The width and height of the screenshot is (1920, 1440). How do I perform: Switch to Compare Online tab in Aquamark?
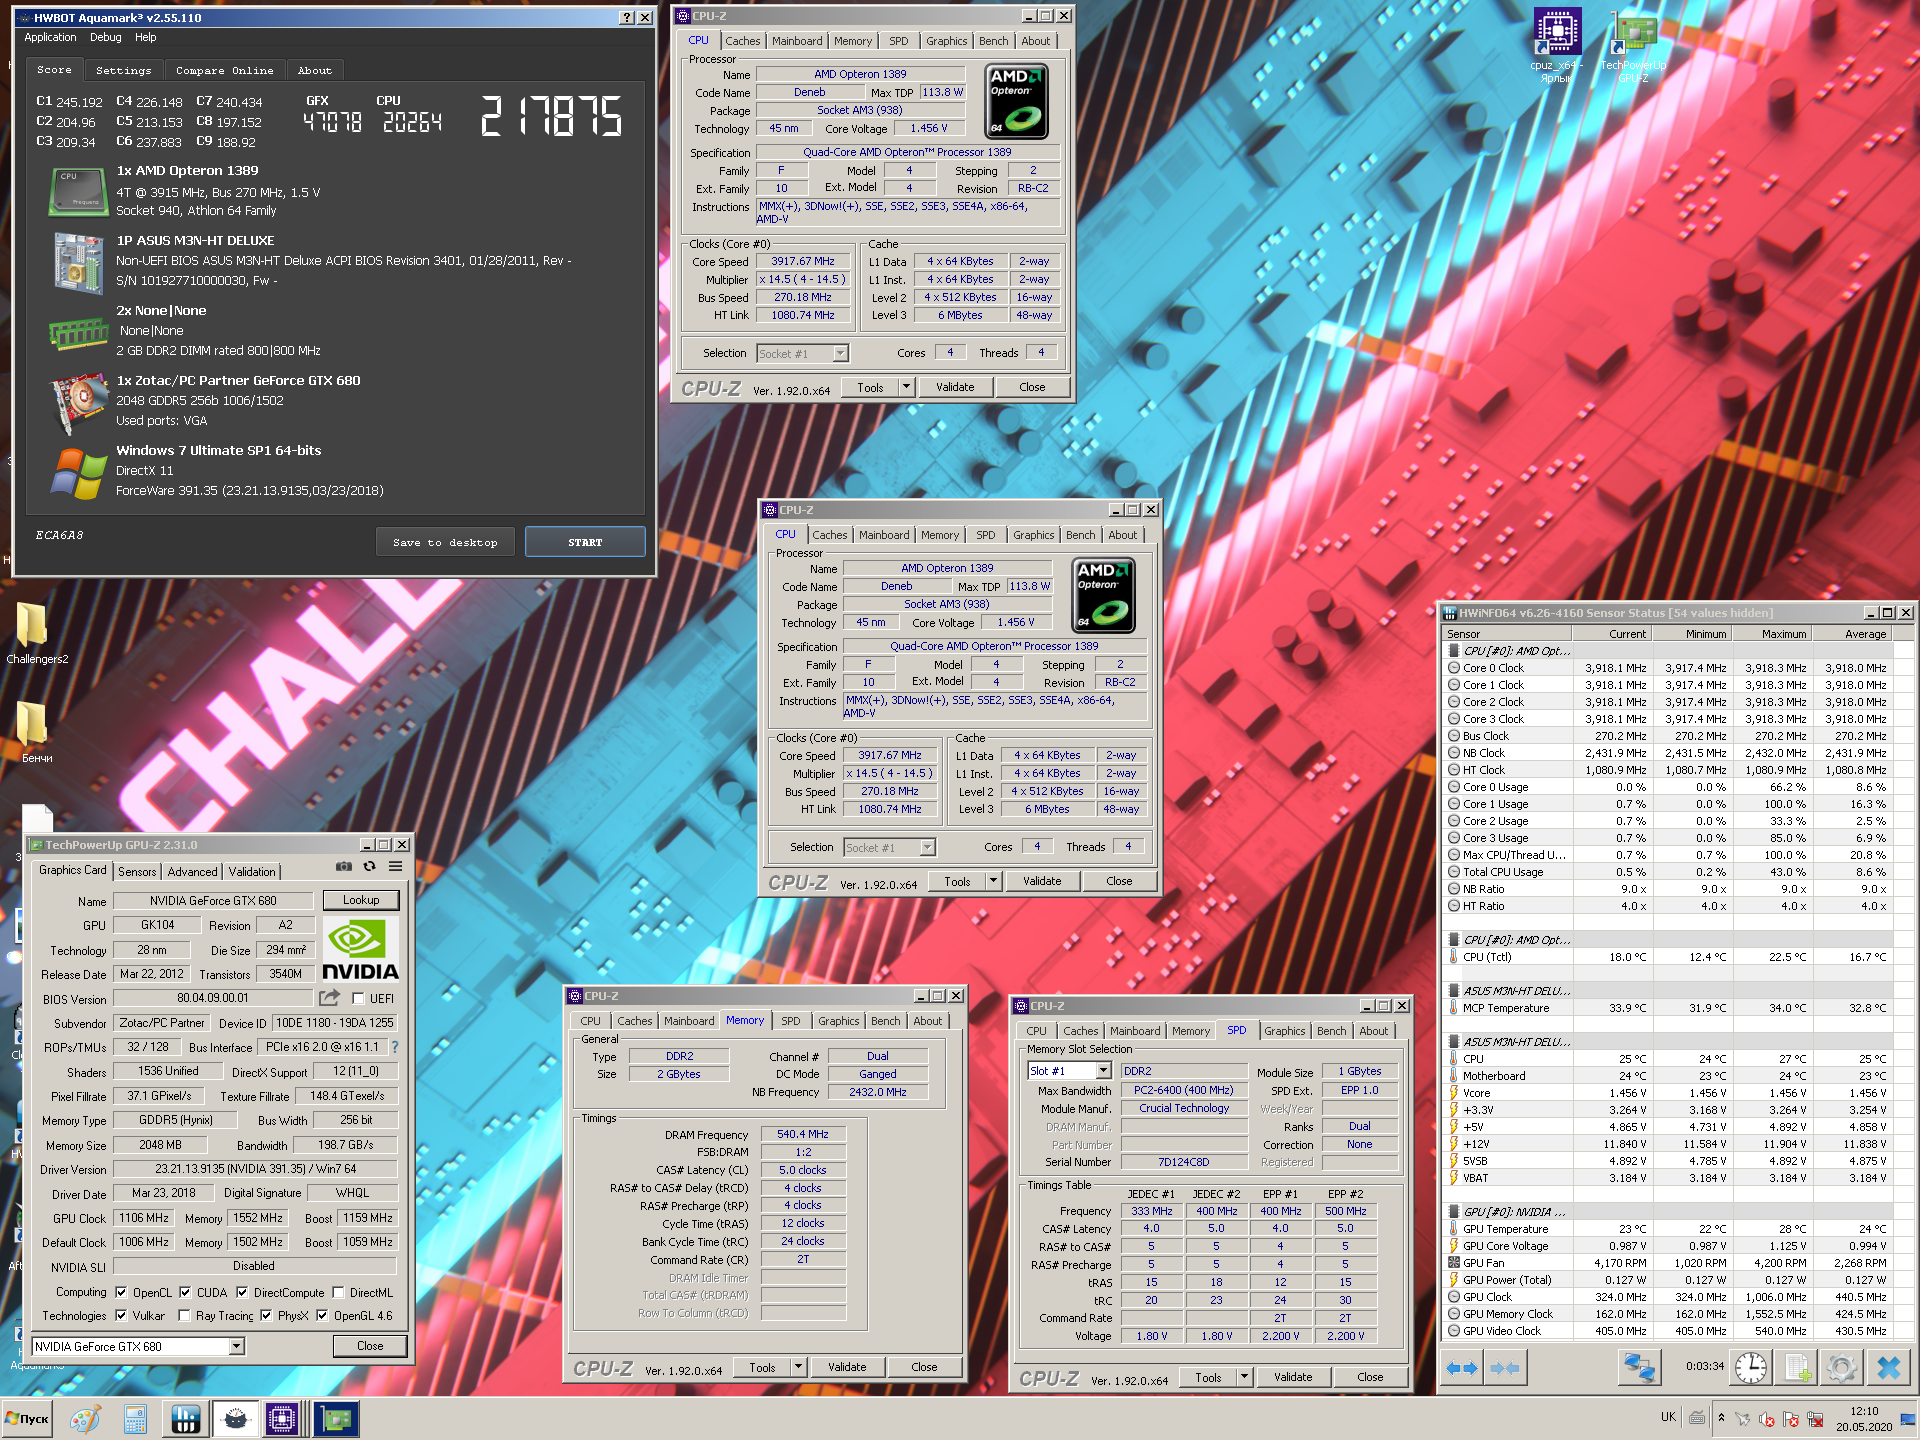(x=225, y=71)
